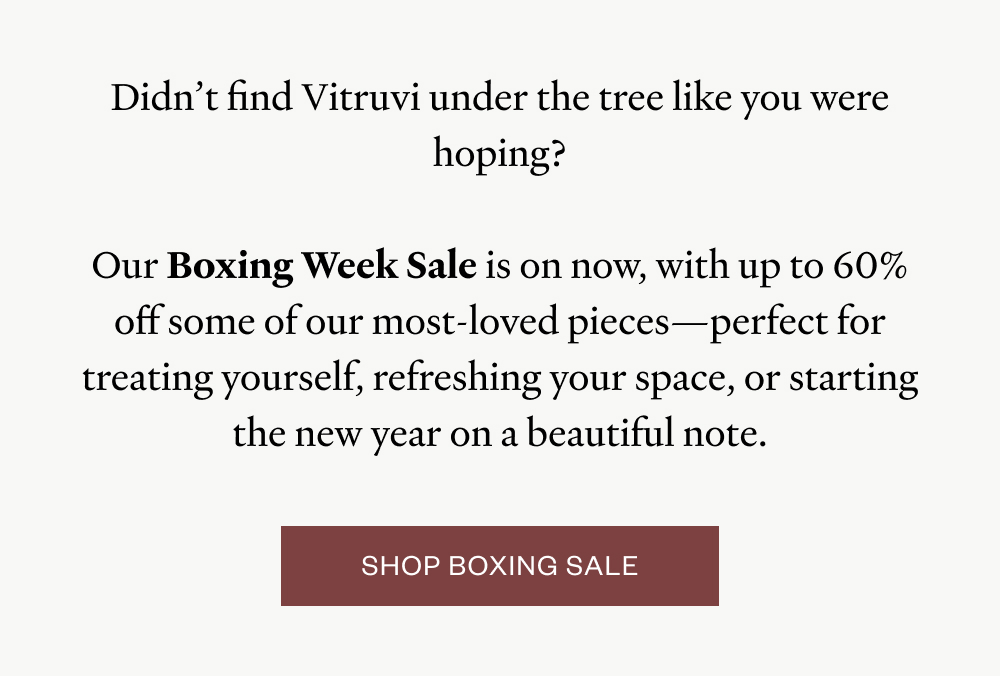Image resolution: width=1000 pixels, height=676 pixels.
Task: Click the Shop Boxing Sale button
Action: click(x=499, y=566)
